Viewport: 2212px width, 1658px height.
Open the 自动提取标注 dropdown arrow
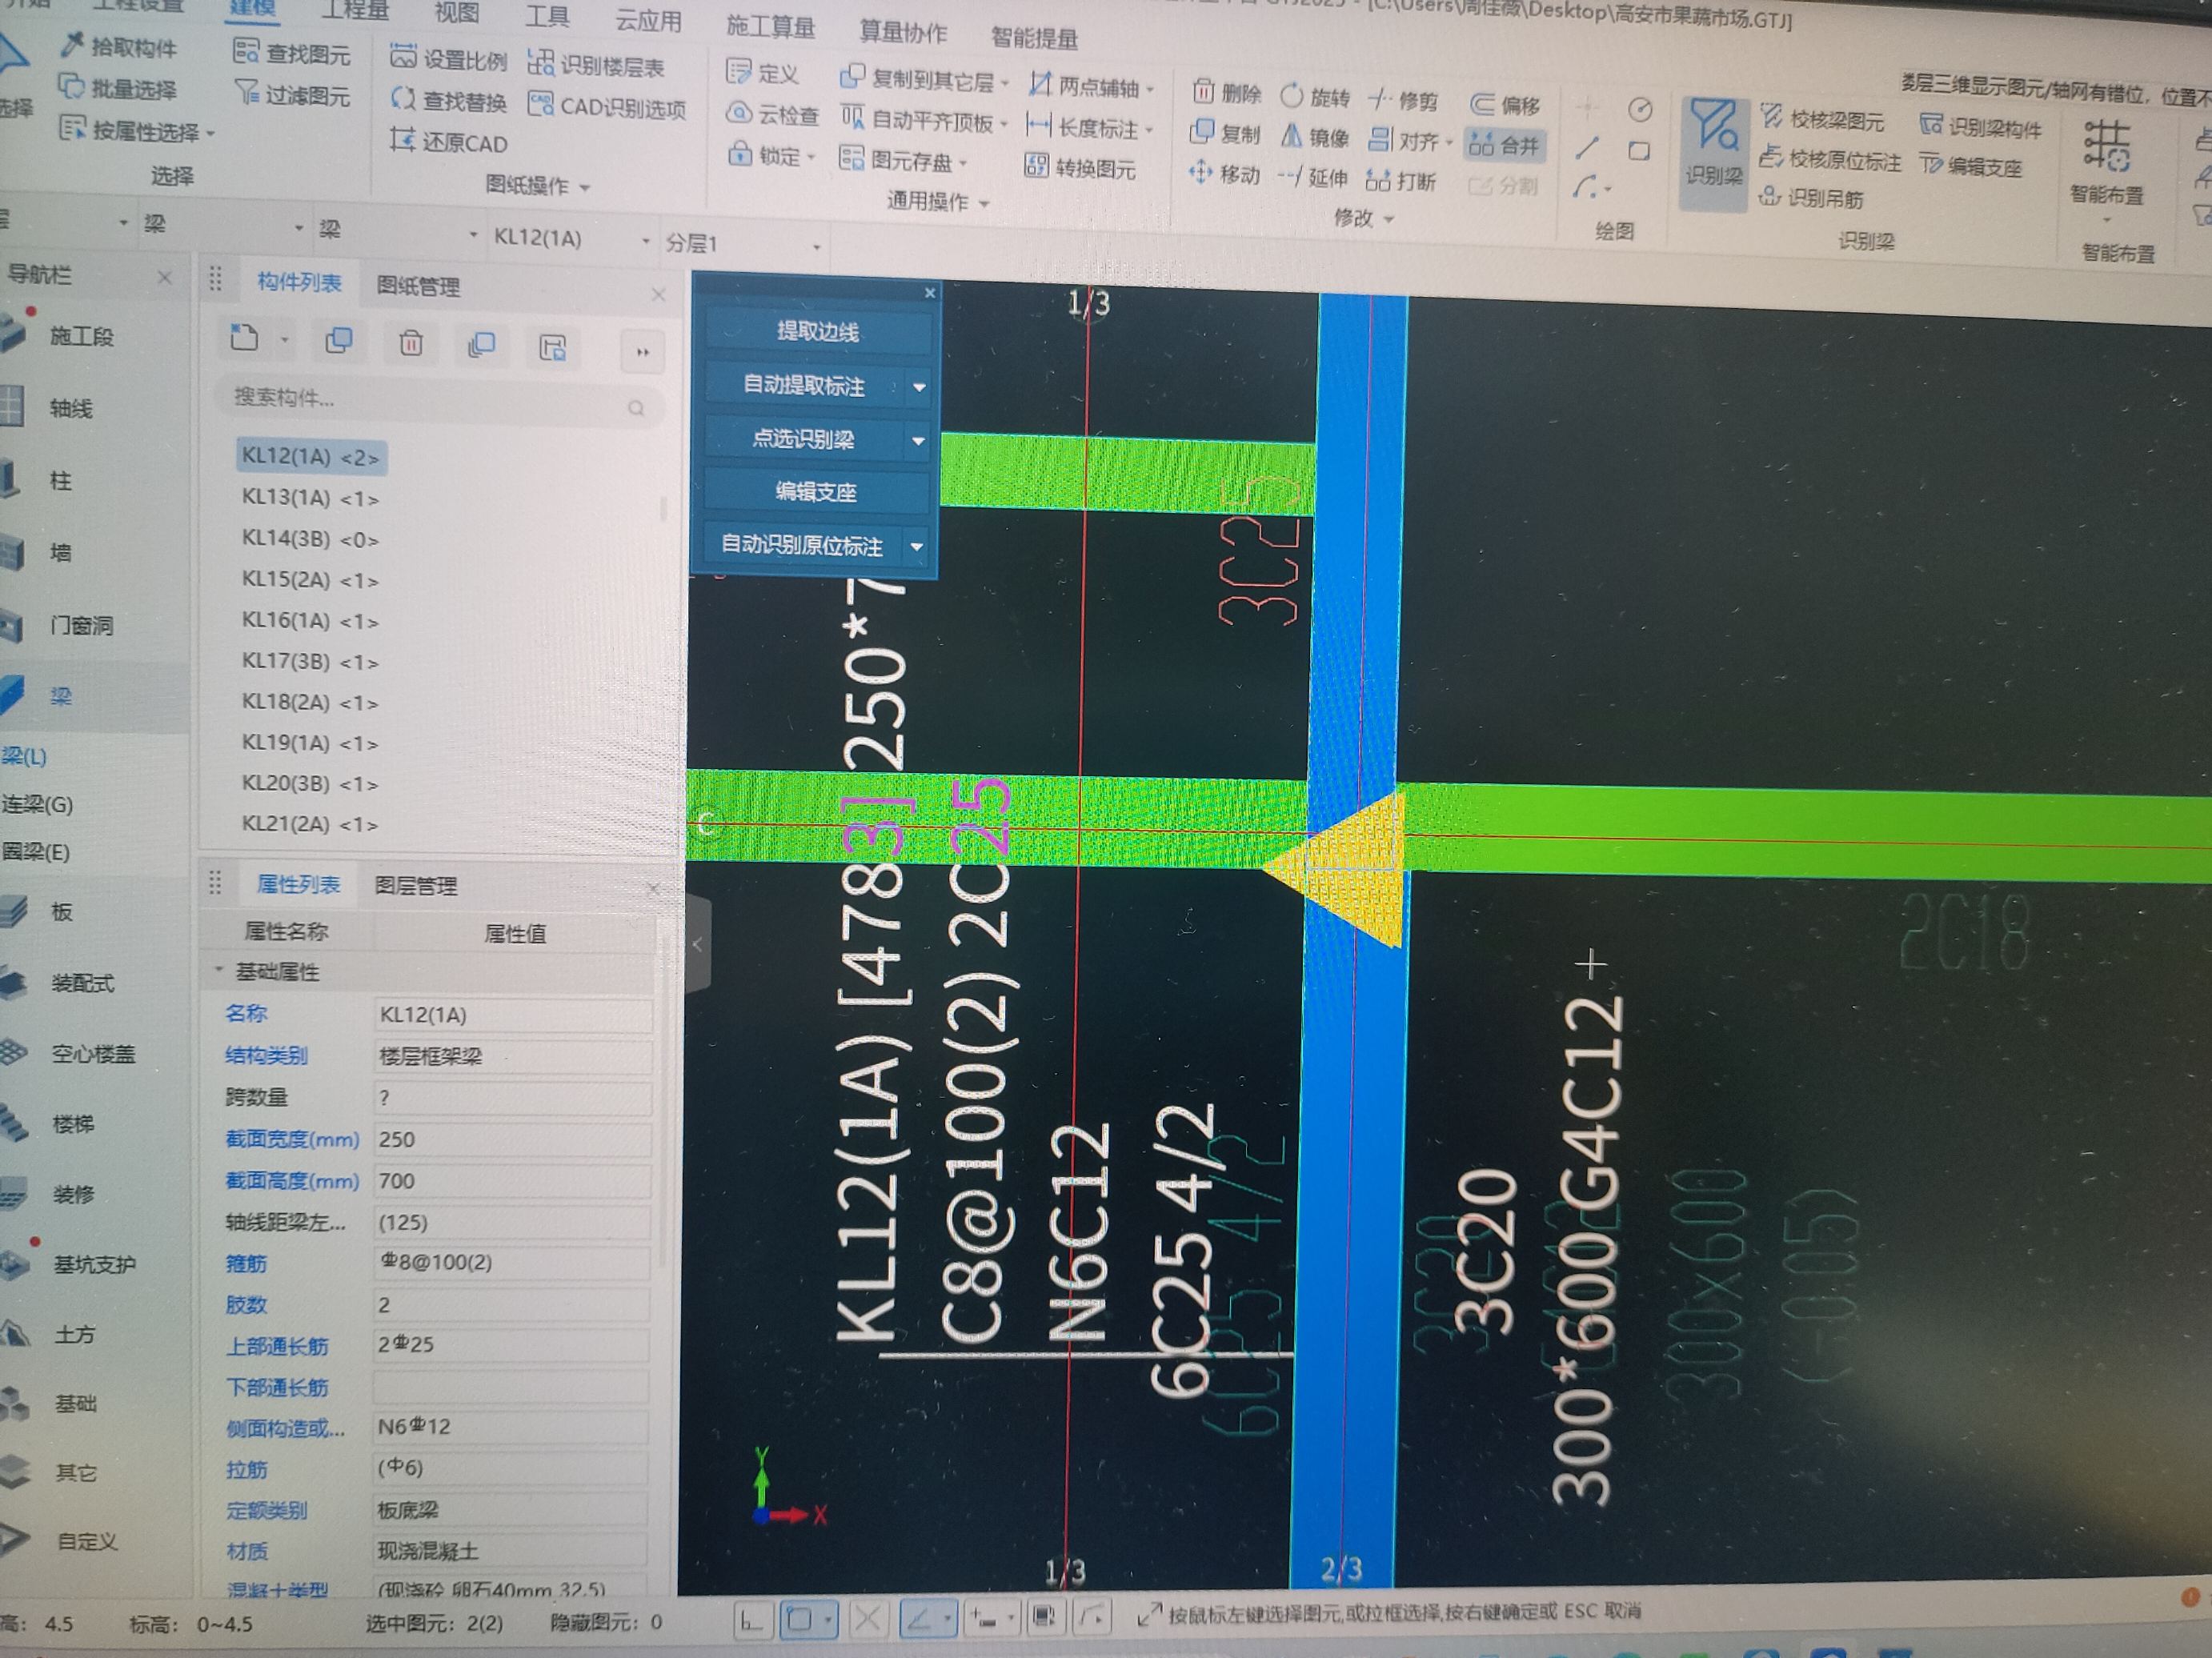point(919,387)
